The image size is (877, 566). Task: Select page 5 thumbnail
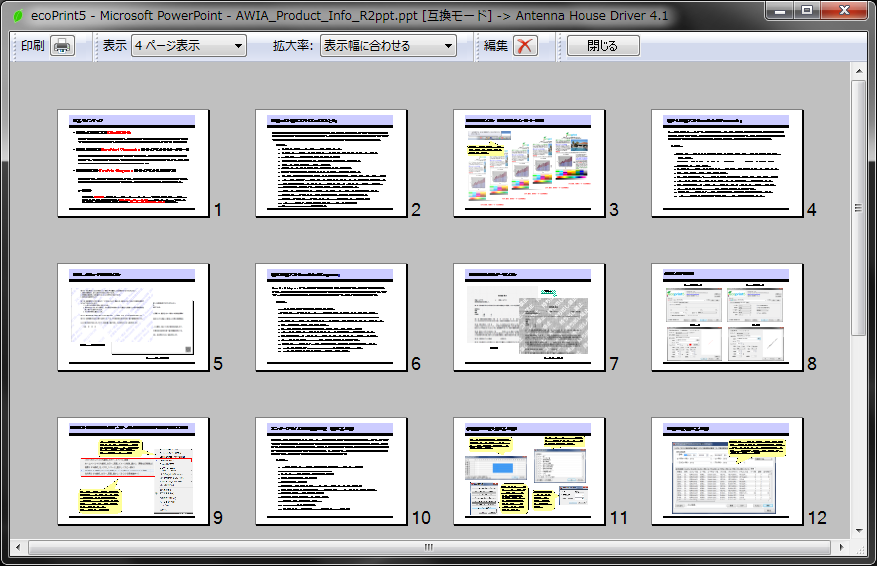coord(133,317)
